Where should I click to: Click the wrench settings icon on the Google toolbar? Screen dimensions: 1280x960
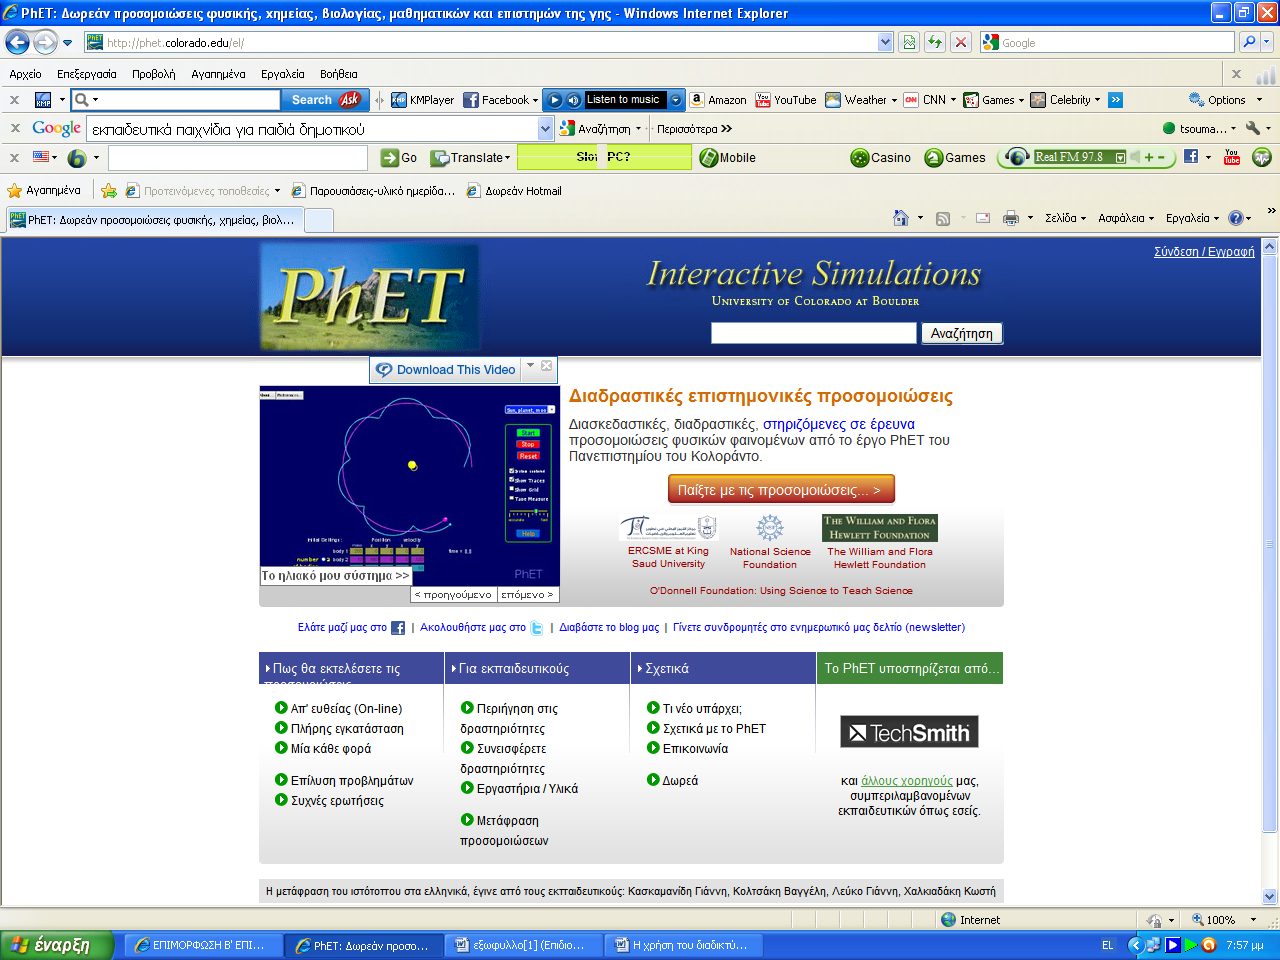(1253, 128)
